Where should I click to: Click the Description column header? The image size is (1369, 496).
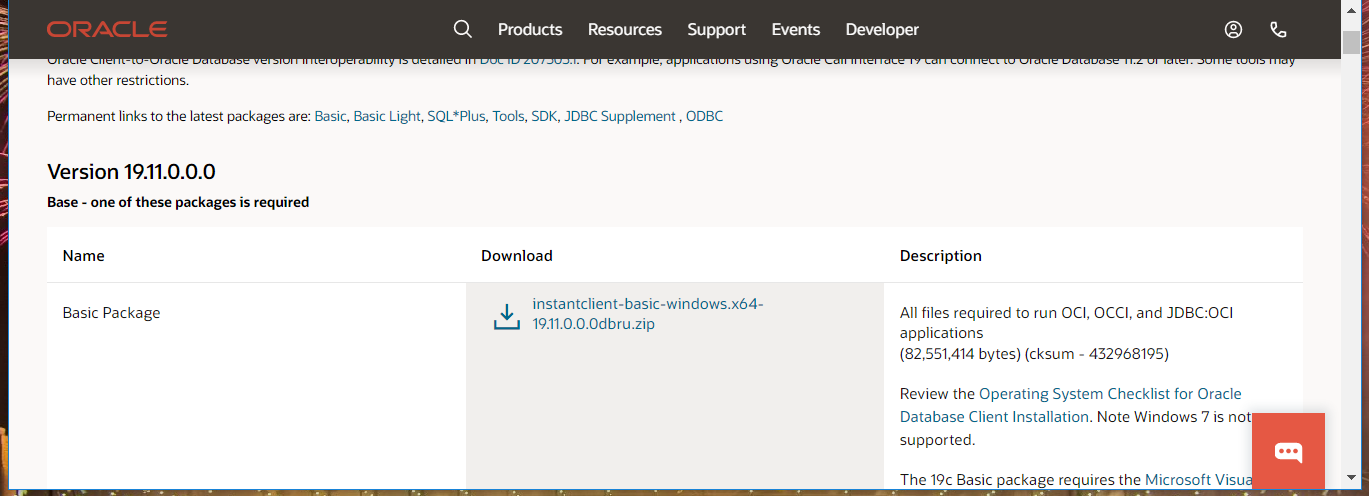941,255
